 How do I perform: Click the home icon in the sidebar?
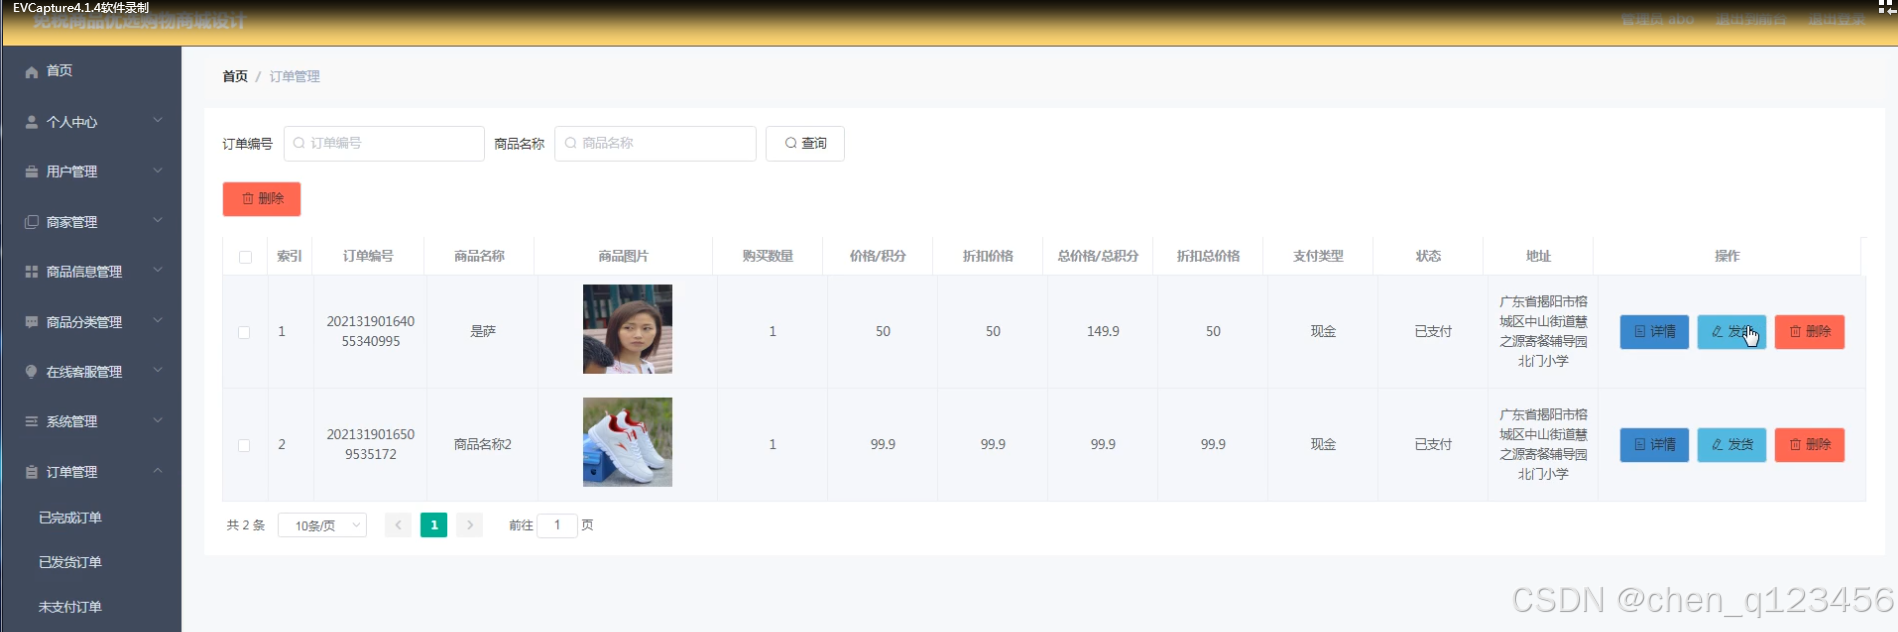point(32,71)
